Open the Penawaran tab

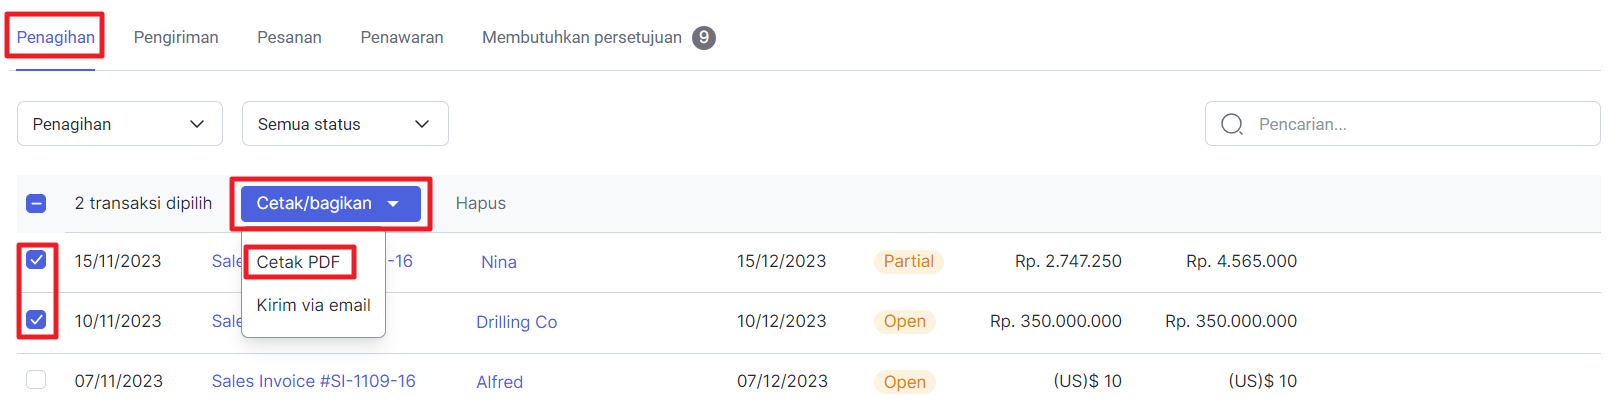pyautogui.click(x=402, y=38)
